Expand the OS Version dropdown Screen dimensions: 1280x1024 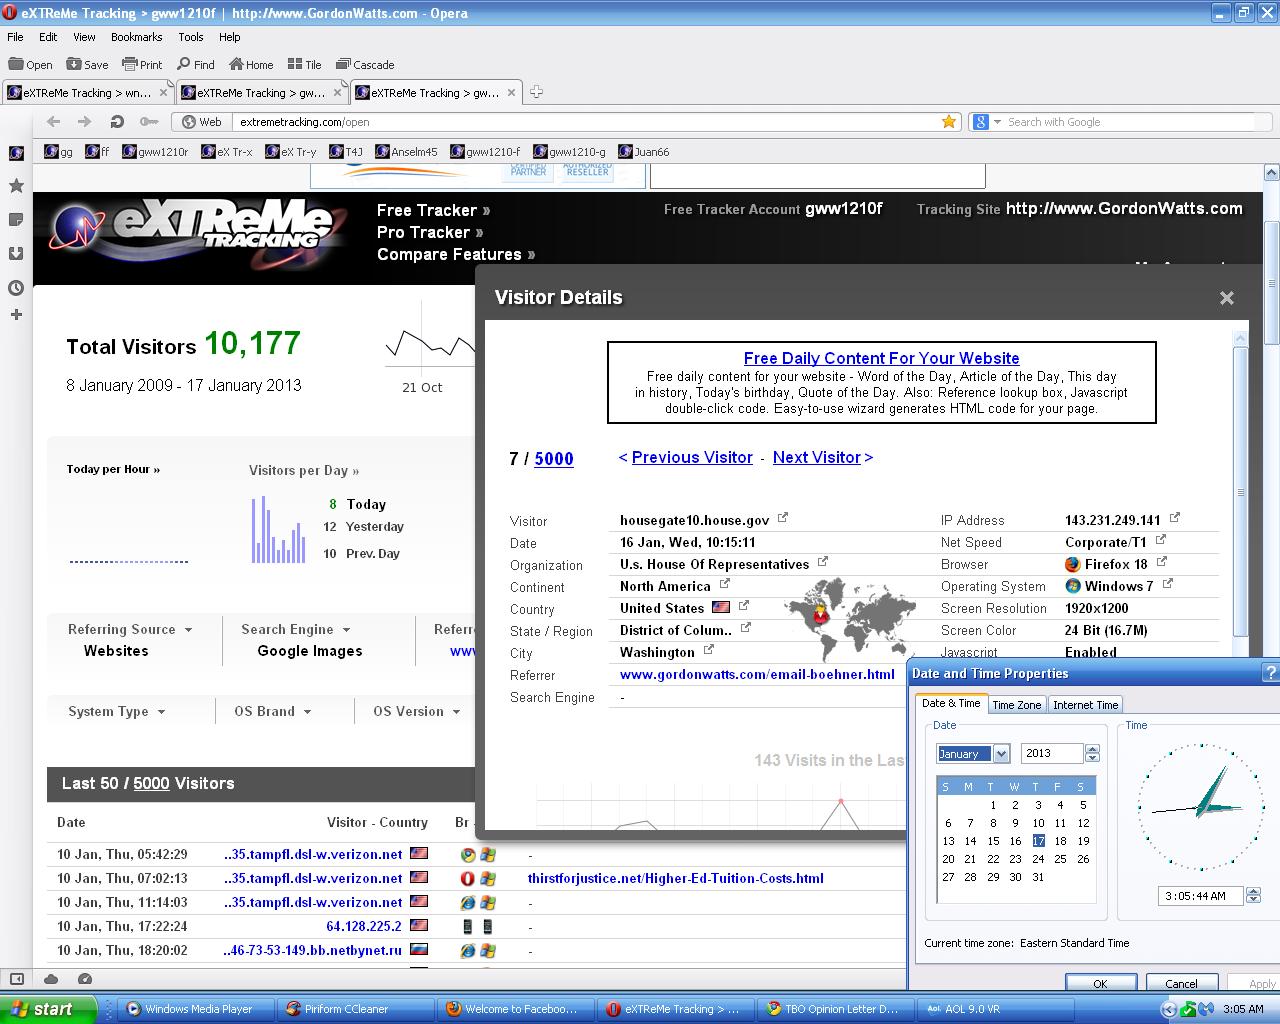coord(456,712)
